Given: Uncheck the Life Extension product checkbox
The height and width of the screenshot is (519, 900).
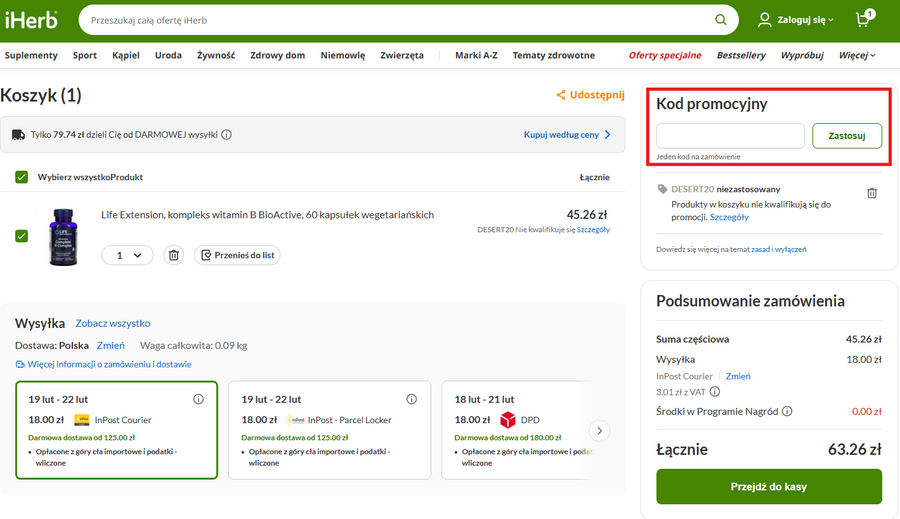Looking at the screenshot, I should click(22, 236).
